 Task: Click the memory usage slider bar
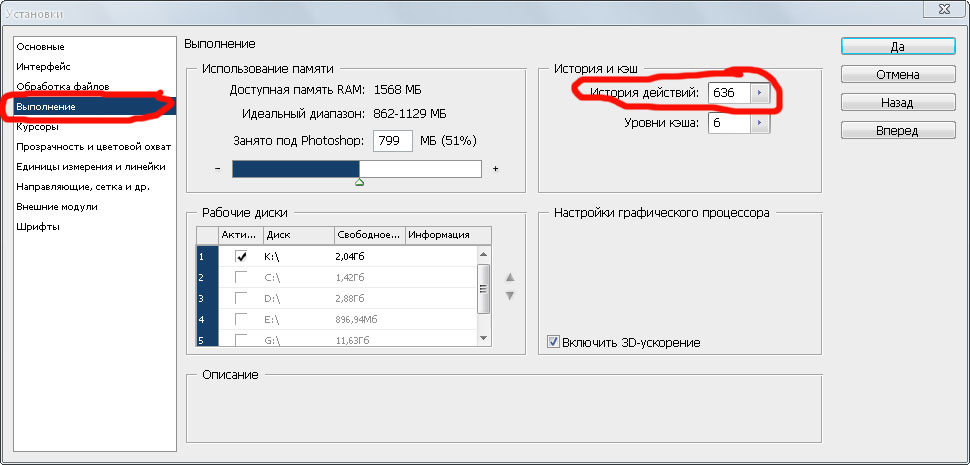pos(356,169)
